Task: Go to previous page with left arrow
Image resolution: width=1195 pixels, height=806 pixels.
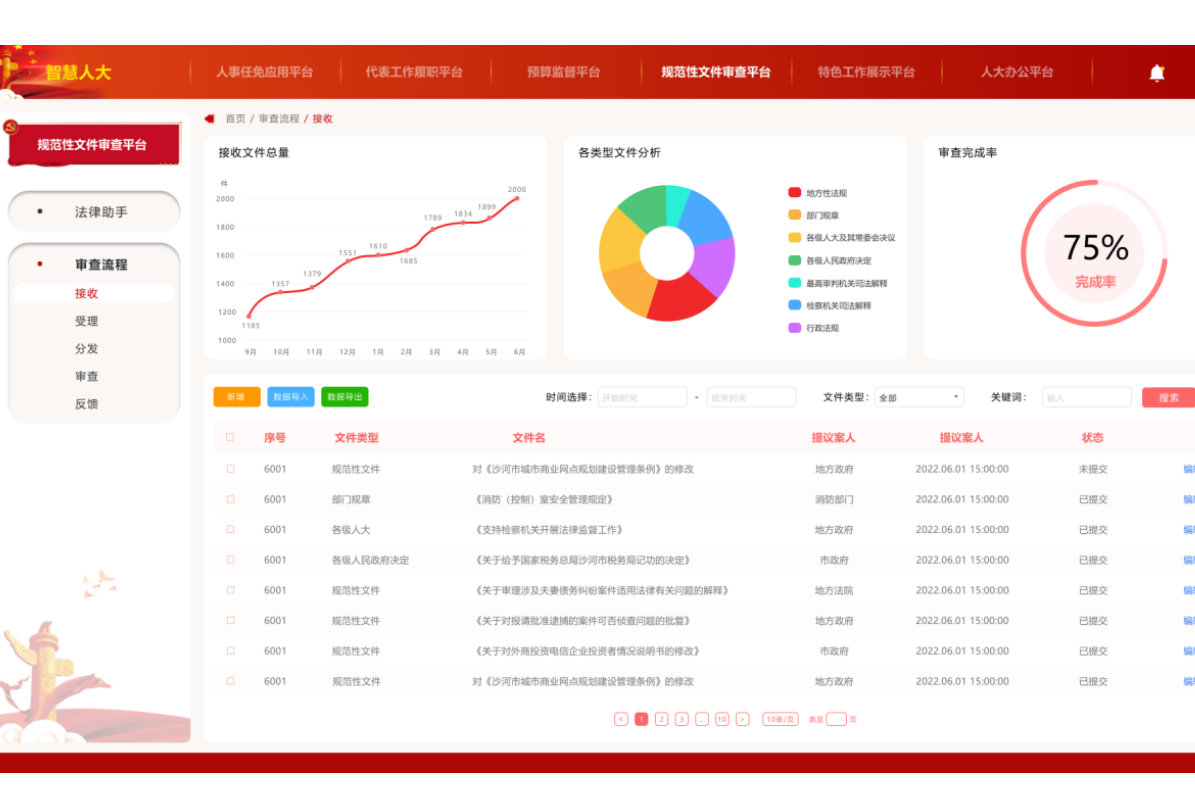Action: tap(621, 719)
